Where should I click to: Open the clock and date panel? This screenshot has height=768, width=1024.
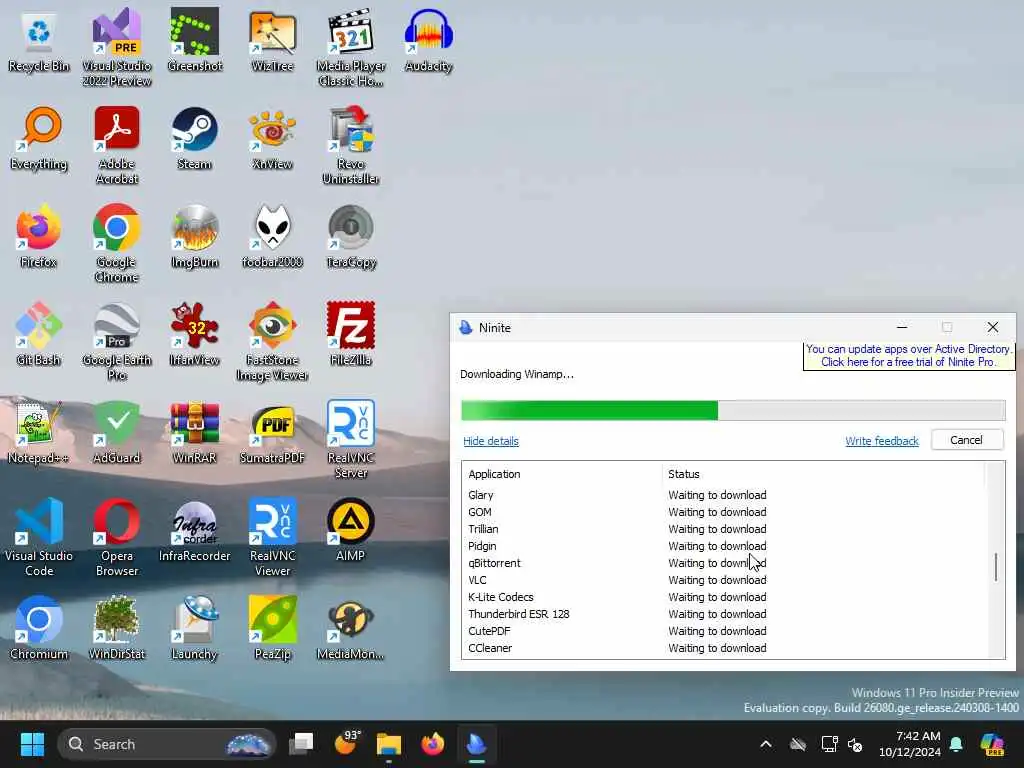910,744
